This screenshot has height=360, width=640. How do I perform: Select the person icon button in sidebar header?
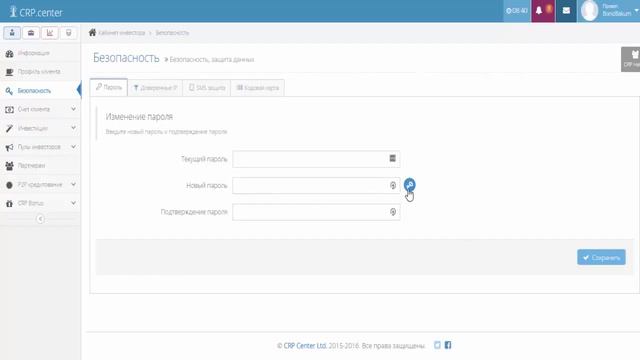pyautogui.click(x=12, y=33)
